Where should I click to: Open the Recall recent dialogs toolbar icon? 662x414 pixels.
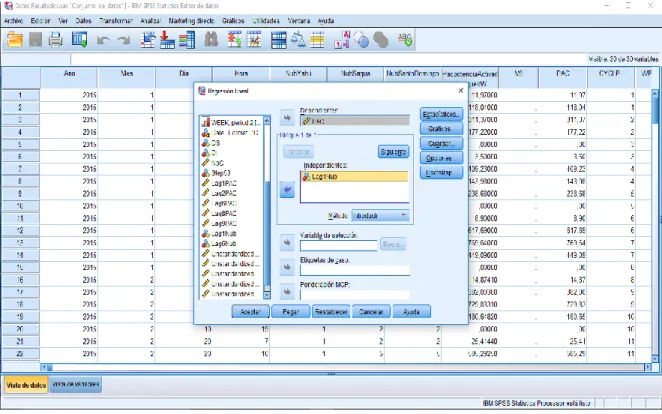click(79, 40)
